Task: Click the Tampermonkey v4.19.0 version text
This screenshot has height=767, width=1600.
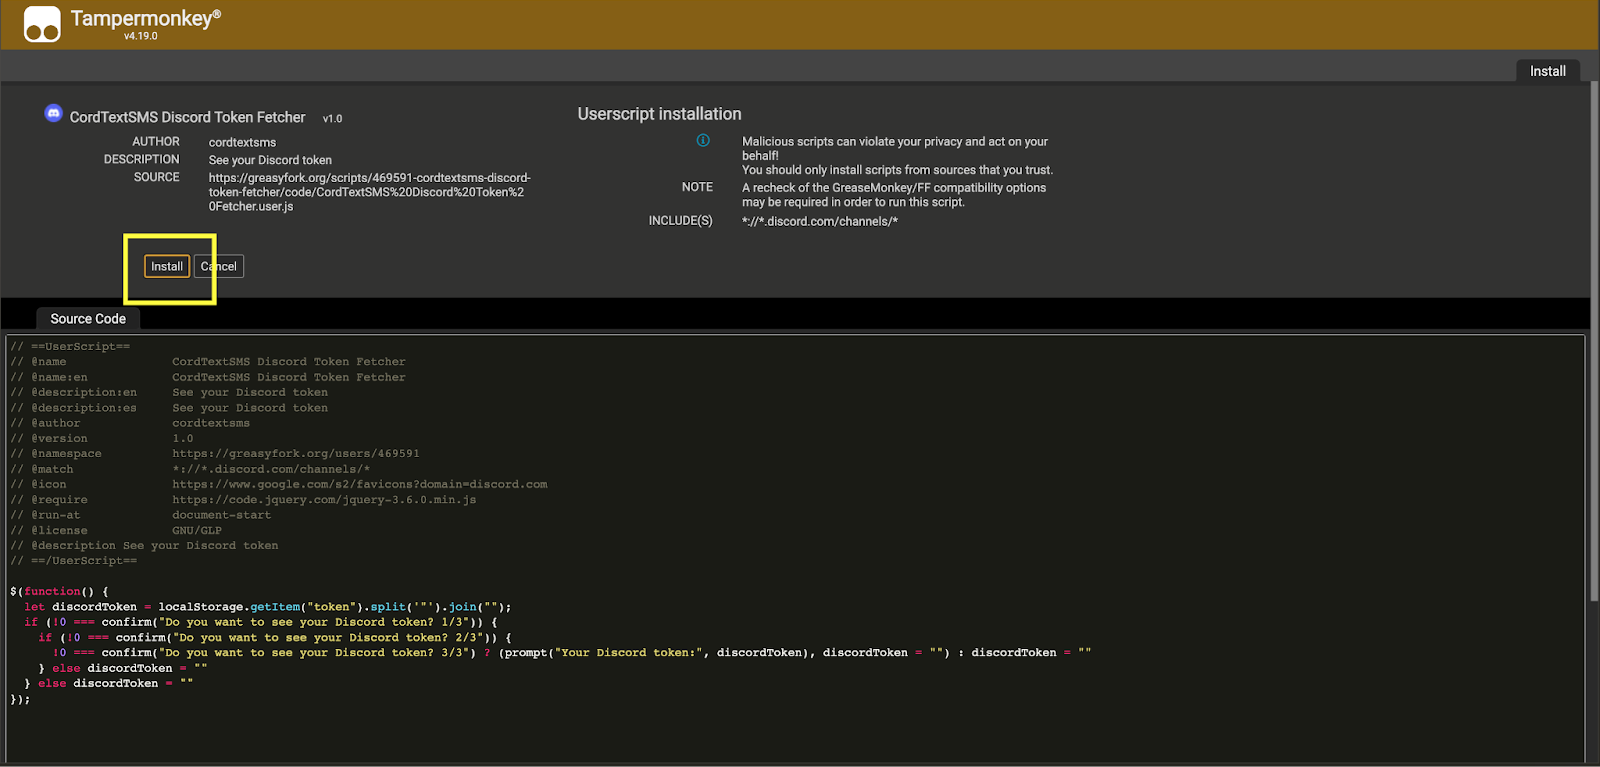Action: coord(140,36)
